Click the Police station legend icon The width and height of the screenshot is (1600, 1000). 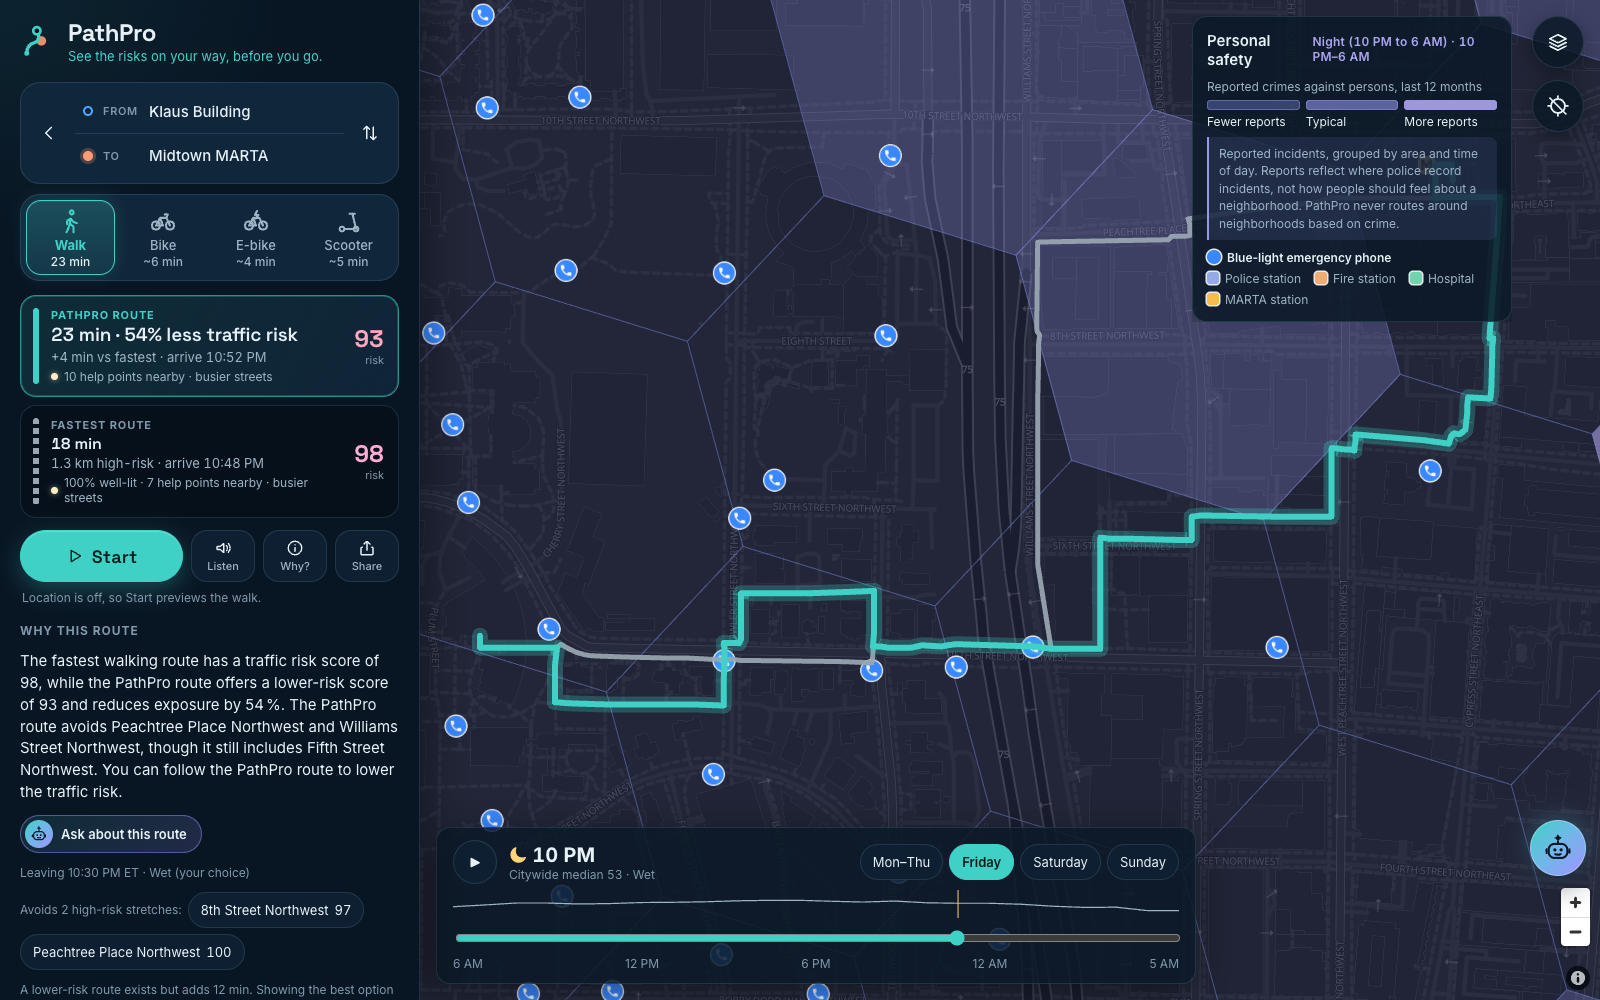tap(1213, 279)
